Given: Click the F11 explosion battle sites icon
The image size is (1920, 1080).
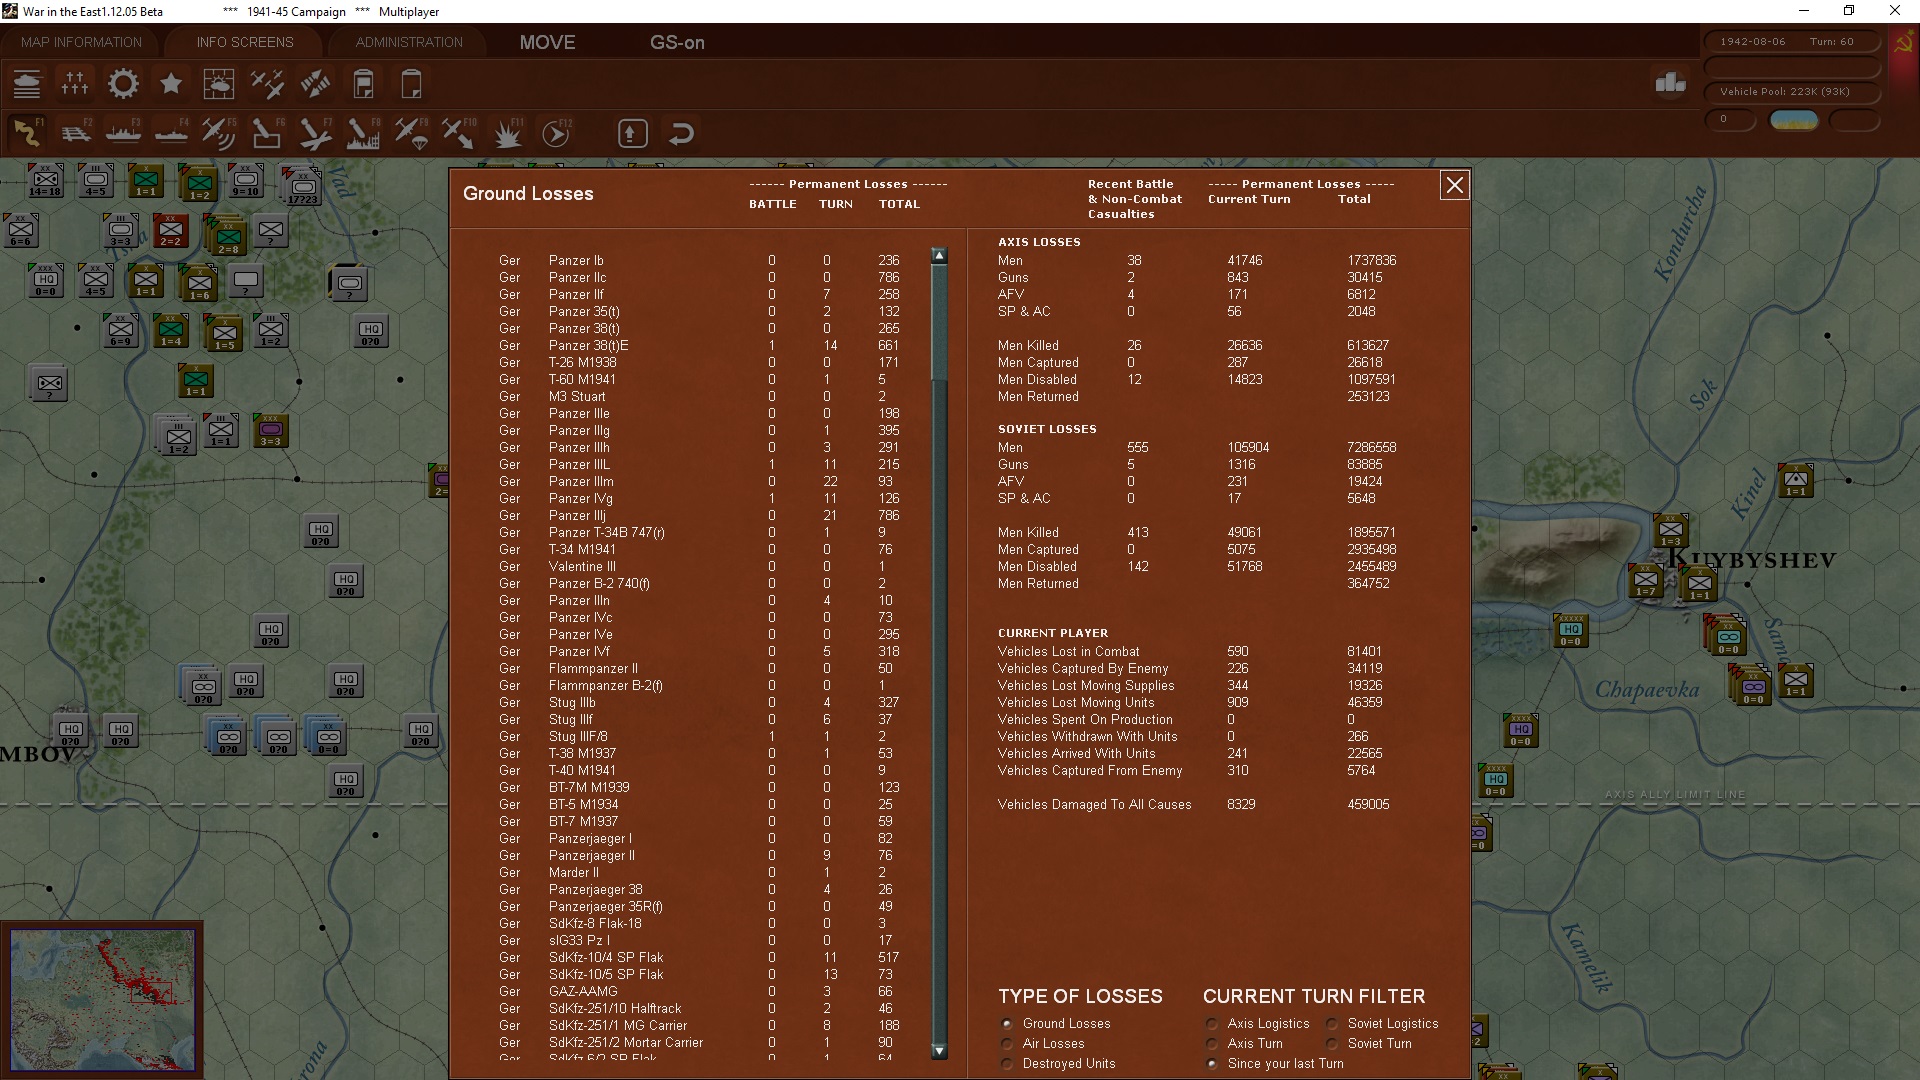Looking at the screenshot, I should click(x=507, y=133).
